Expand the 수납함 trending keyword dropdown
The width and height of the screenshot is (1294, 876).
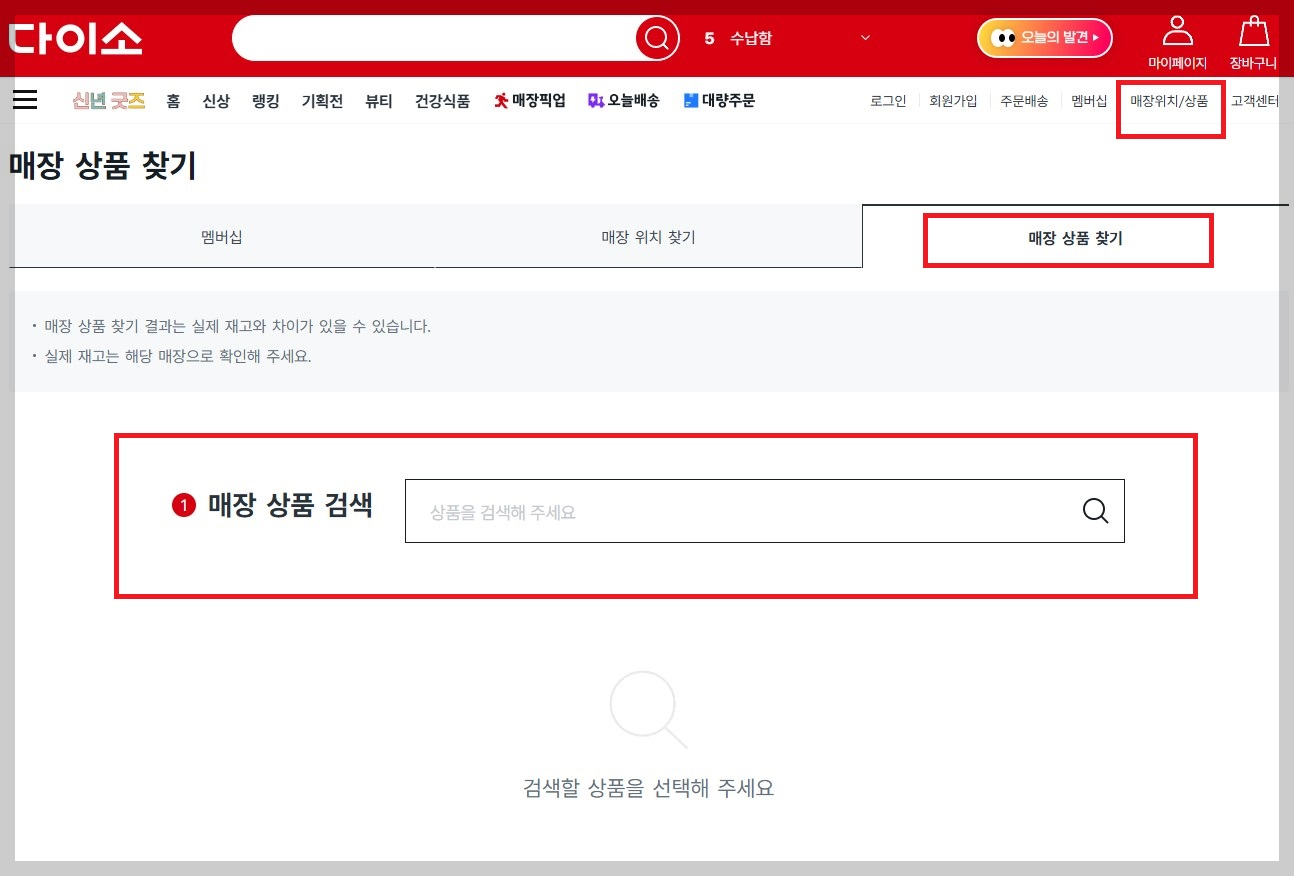tap(865, 38)
